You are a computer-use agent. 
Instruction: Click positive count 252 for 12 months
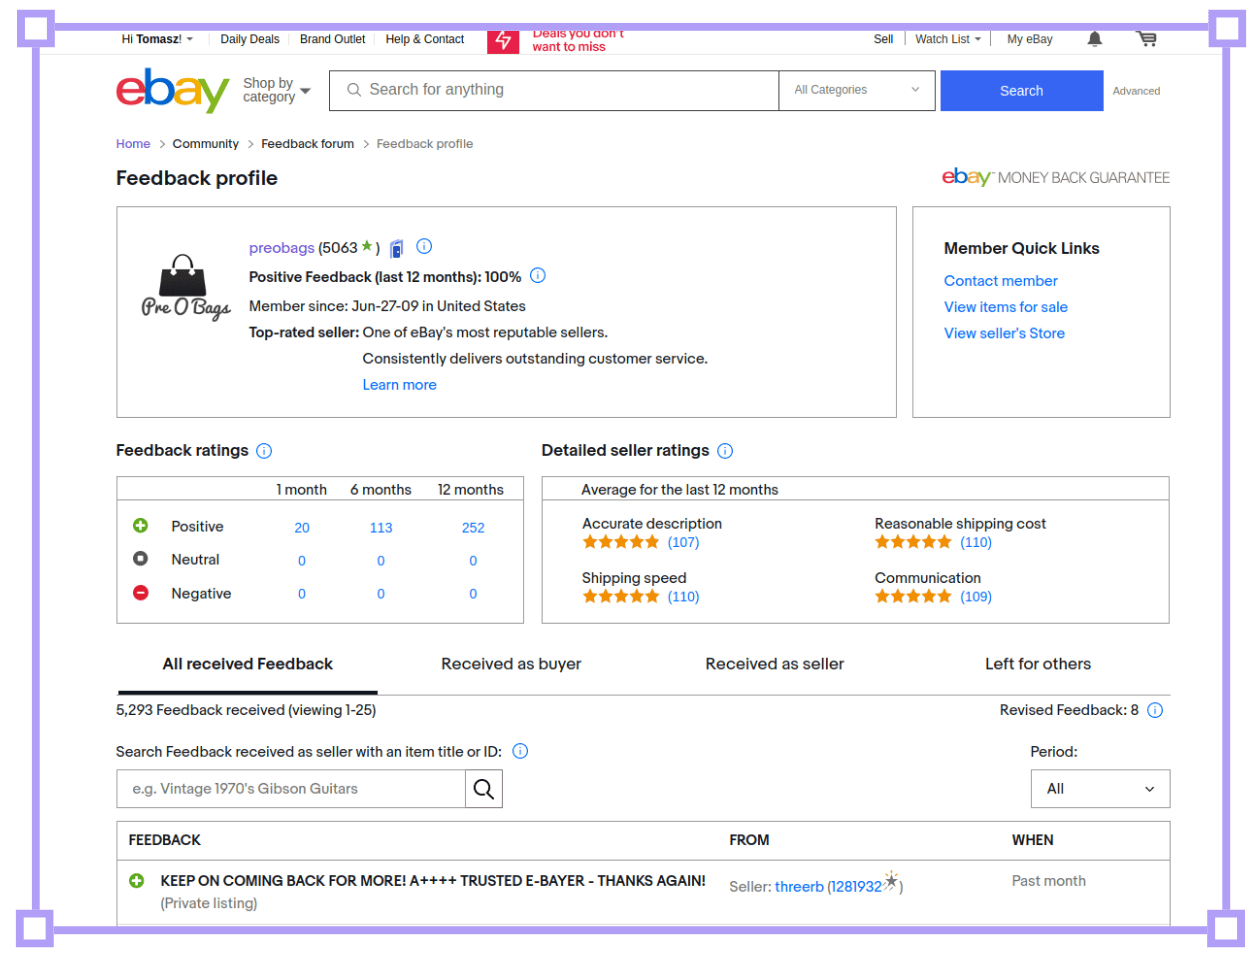pos(473,528)
